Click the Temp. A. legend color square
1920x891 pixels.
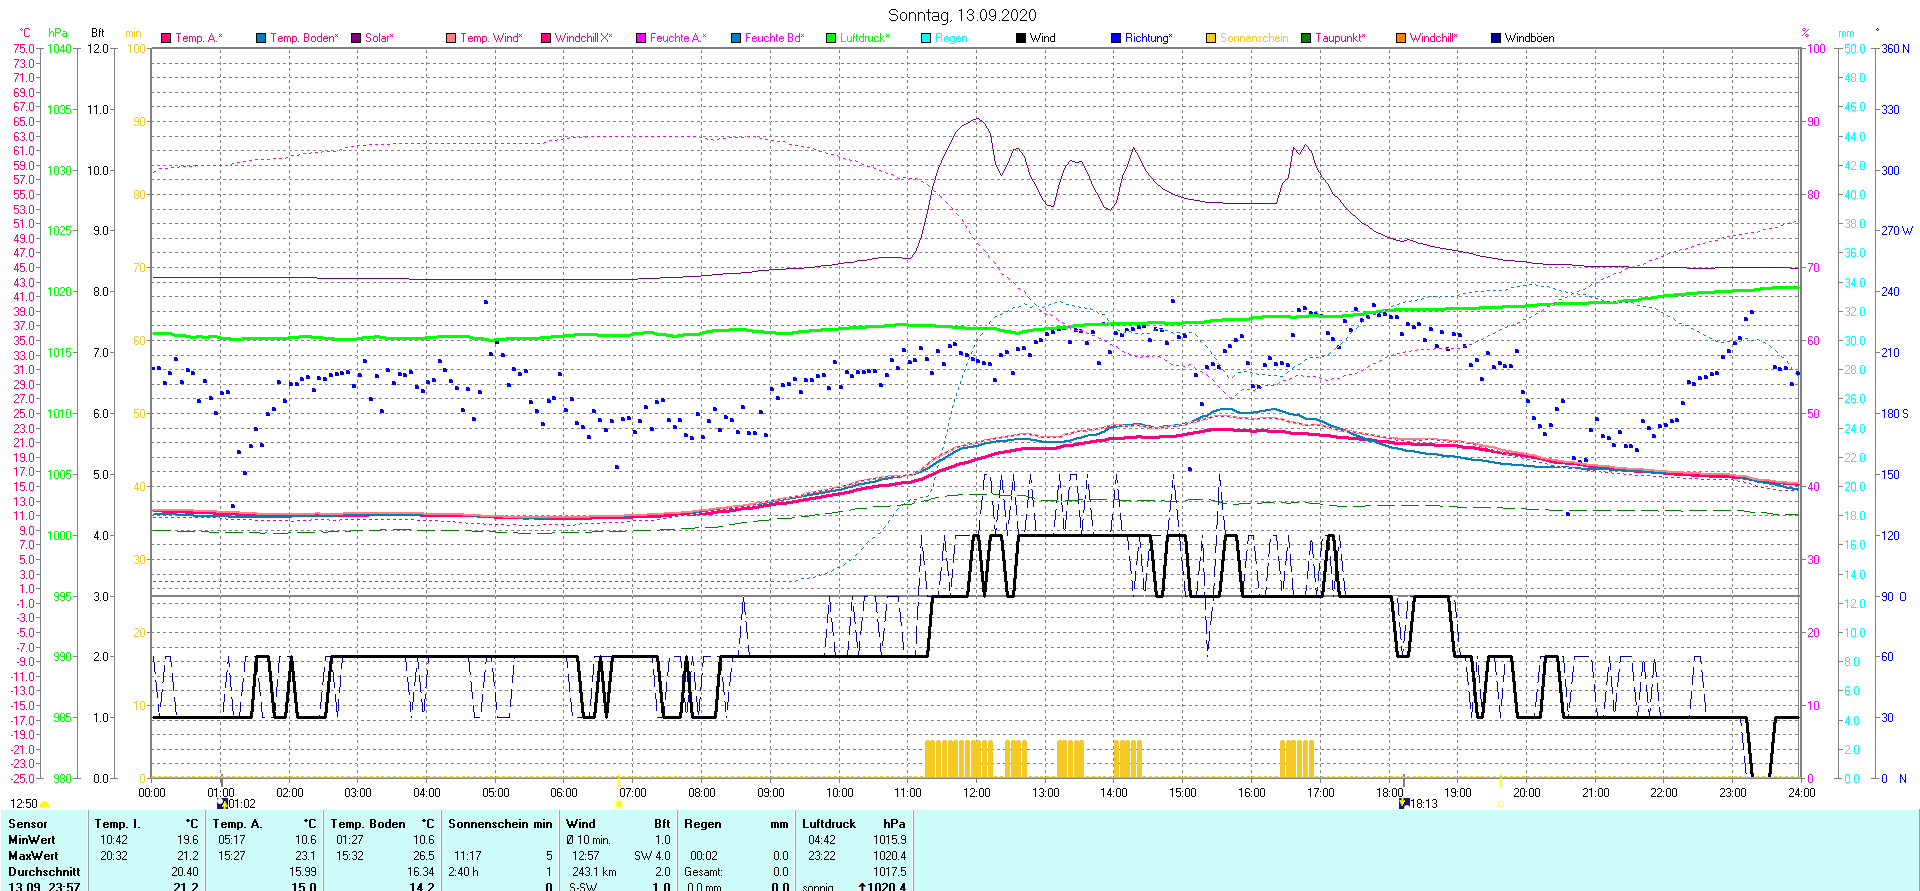pos(166,38)
